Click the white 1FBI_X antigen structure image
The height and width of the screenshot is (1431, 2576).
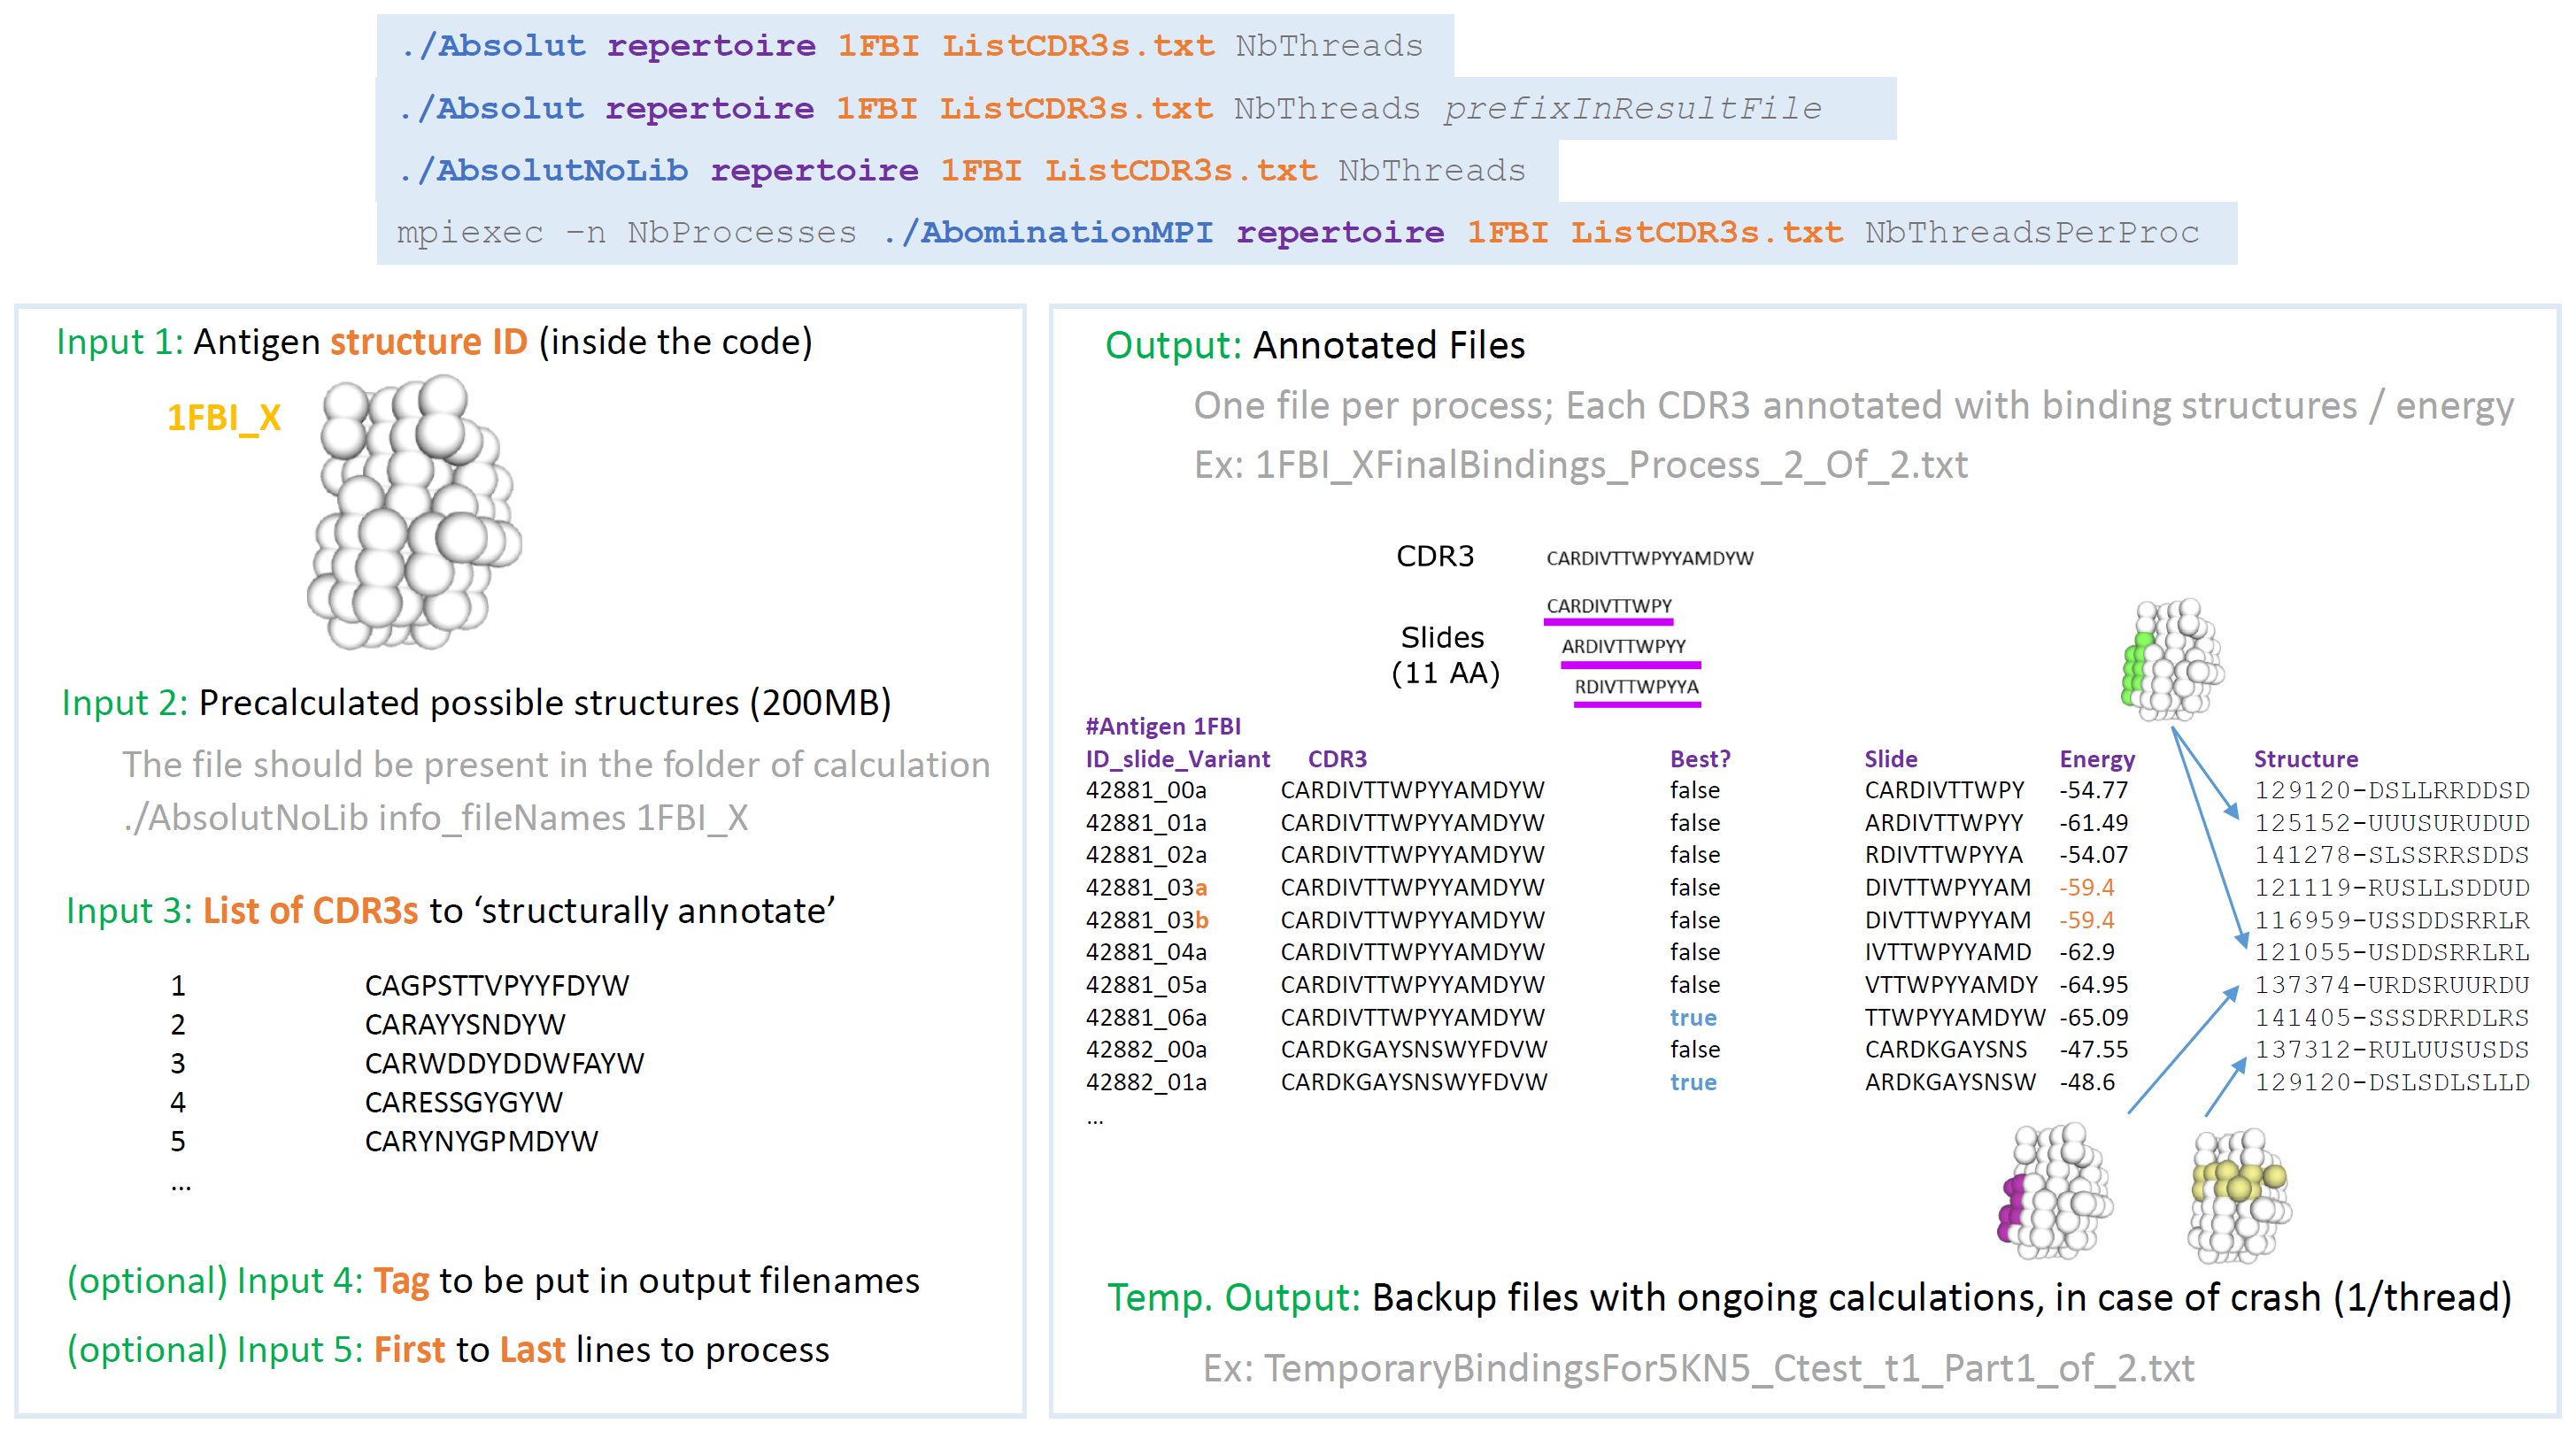pyautogui.click(x=414, y=512)
